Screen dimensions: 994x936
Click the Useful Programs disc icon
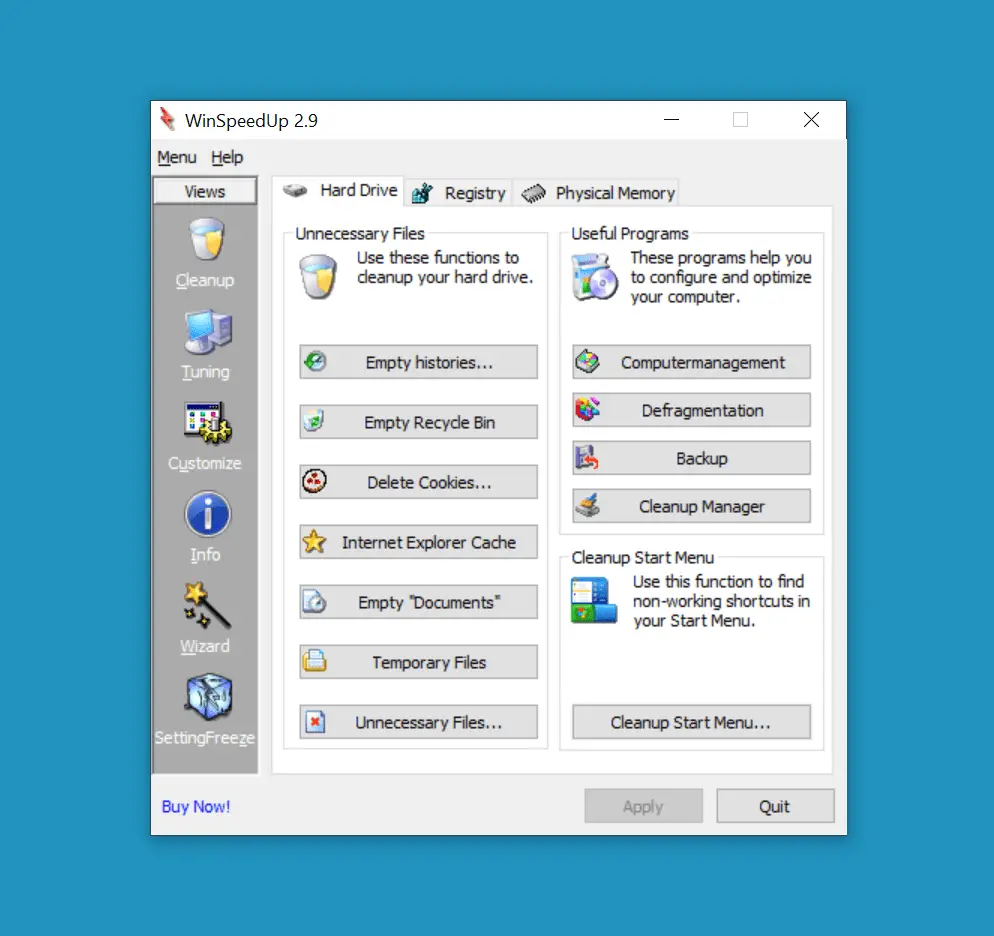pos(594,276)
